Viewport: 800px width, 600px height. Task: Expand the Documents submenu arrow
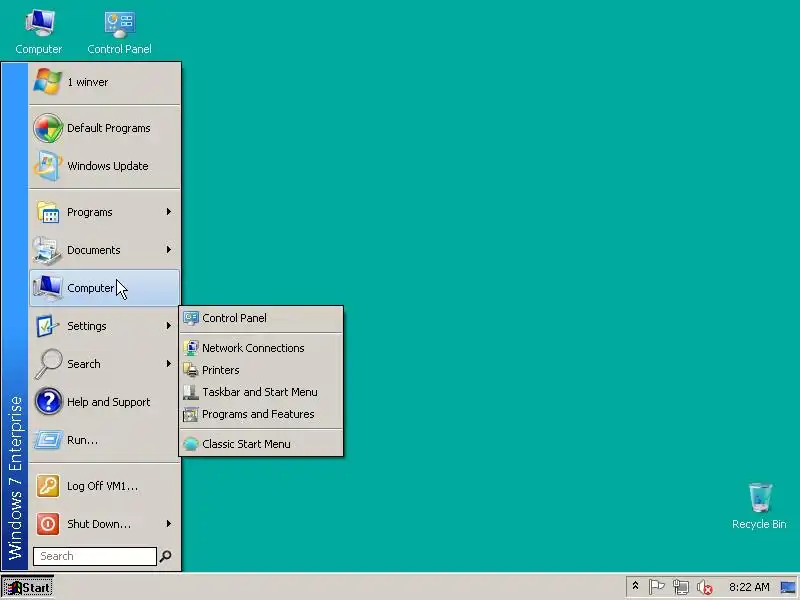coord(168,249)
